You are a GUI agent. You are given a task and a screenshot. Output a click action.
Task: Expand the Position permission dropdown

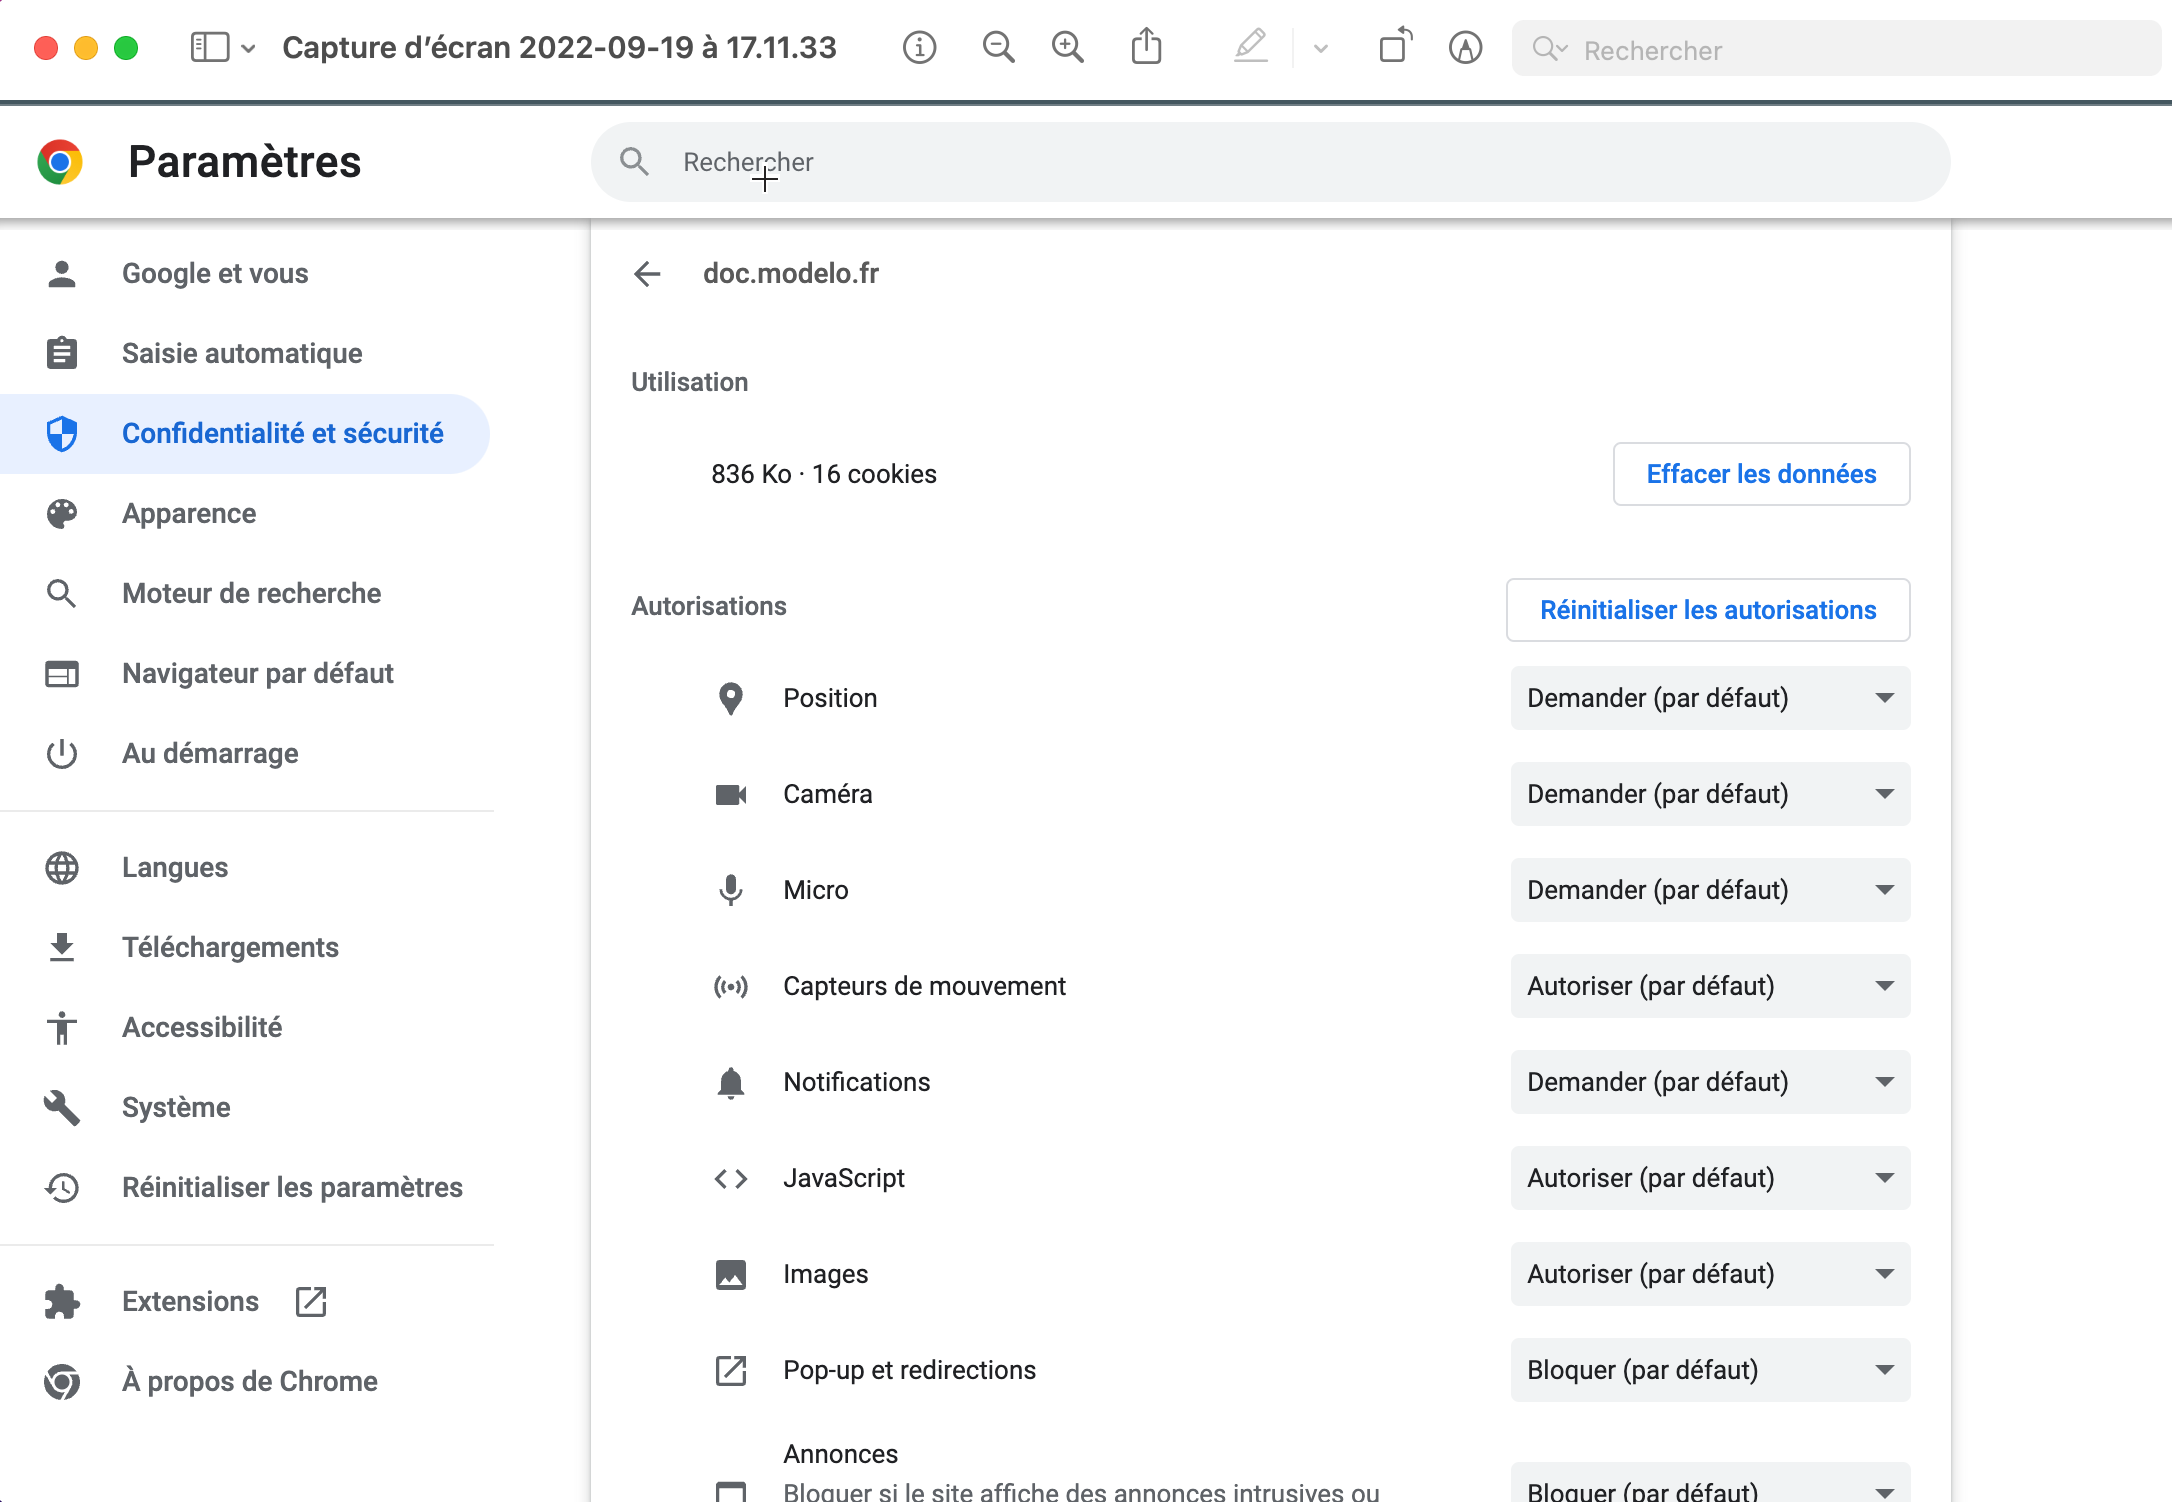pyautogui.click(x=1709, y=698)
